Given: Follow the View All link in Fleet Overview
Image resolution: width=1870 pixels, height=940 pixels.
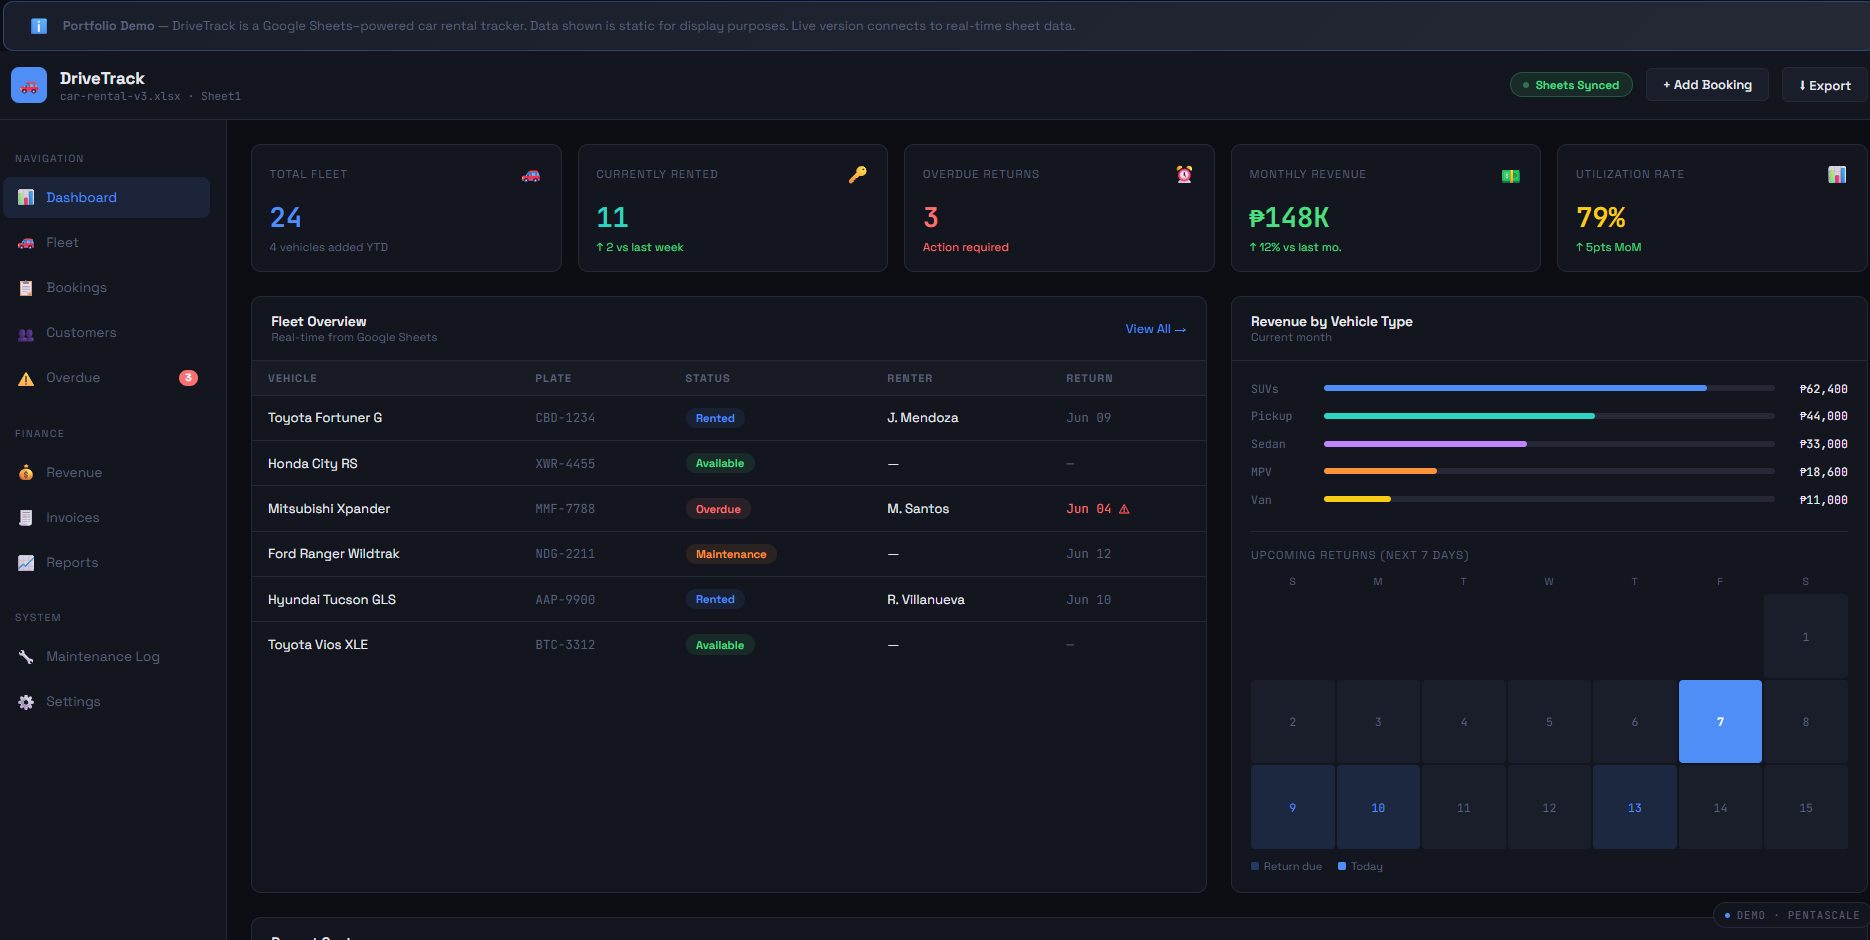Looking at the screenshot, I should click(1155, 329).
